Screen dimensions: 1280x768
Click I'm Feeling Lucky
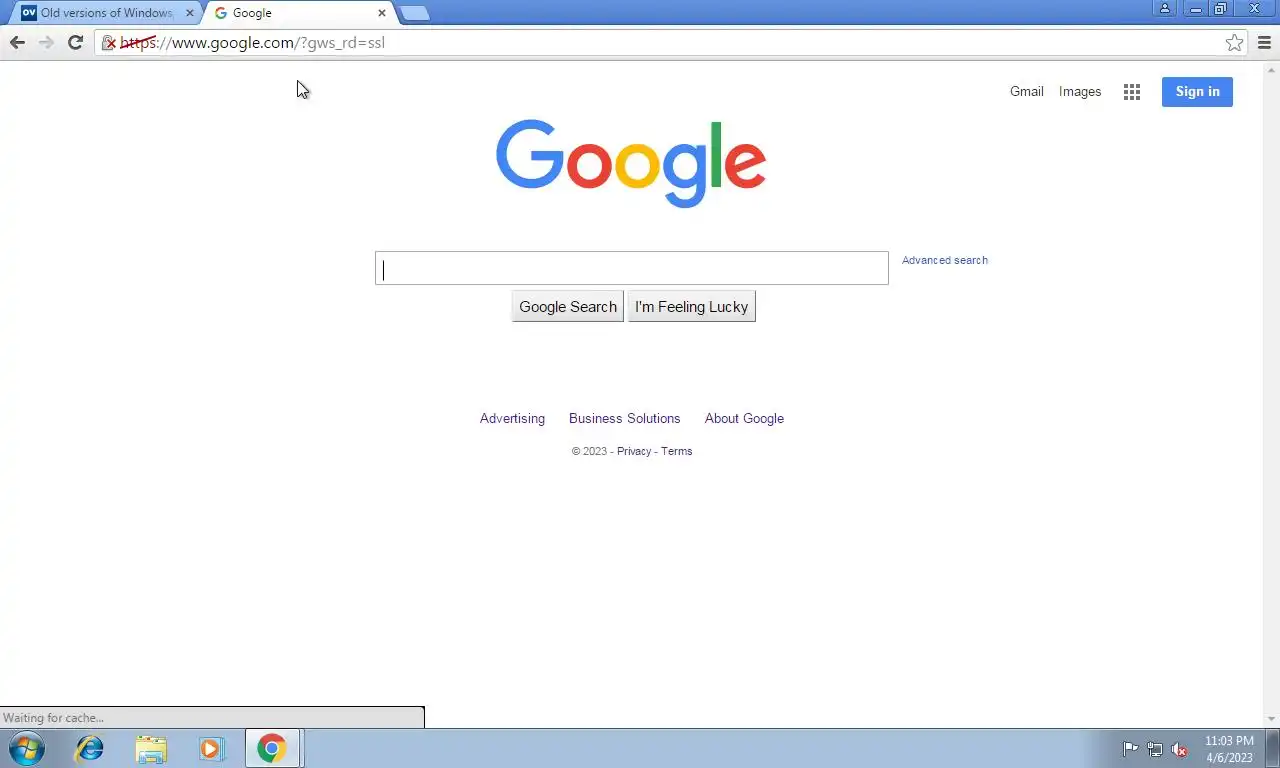click(x=691, y=307)
